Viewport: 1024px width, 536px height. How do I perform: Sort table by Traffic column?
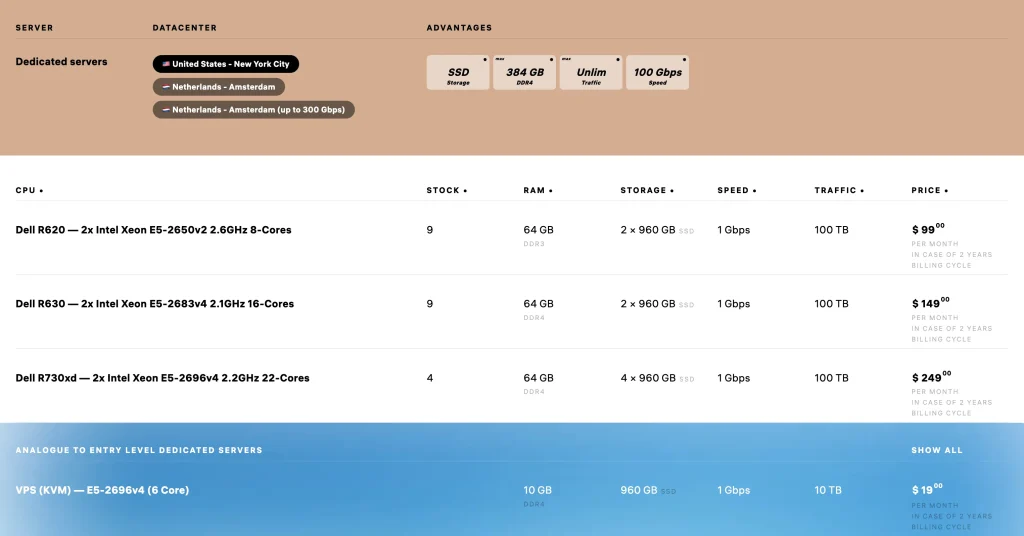(839, 191)
